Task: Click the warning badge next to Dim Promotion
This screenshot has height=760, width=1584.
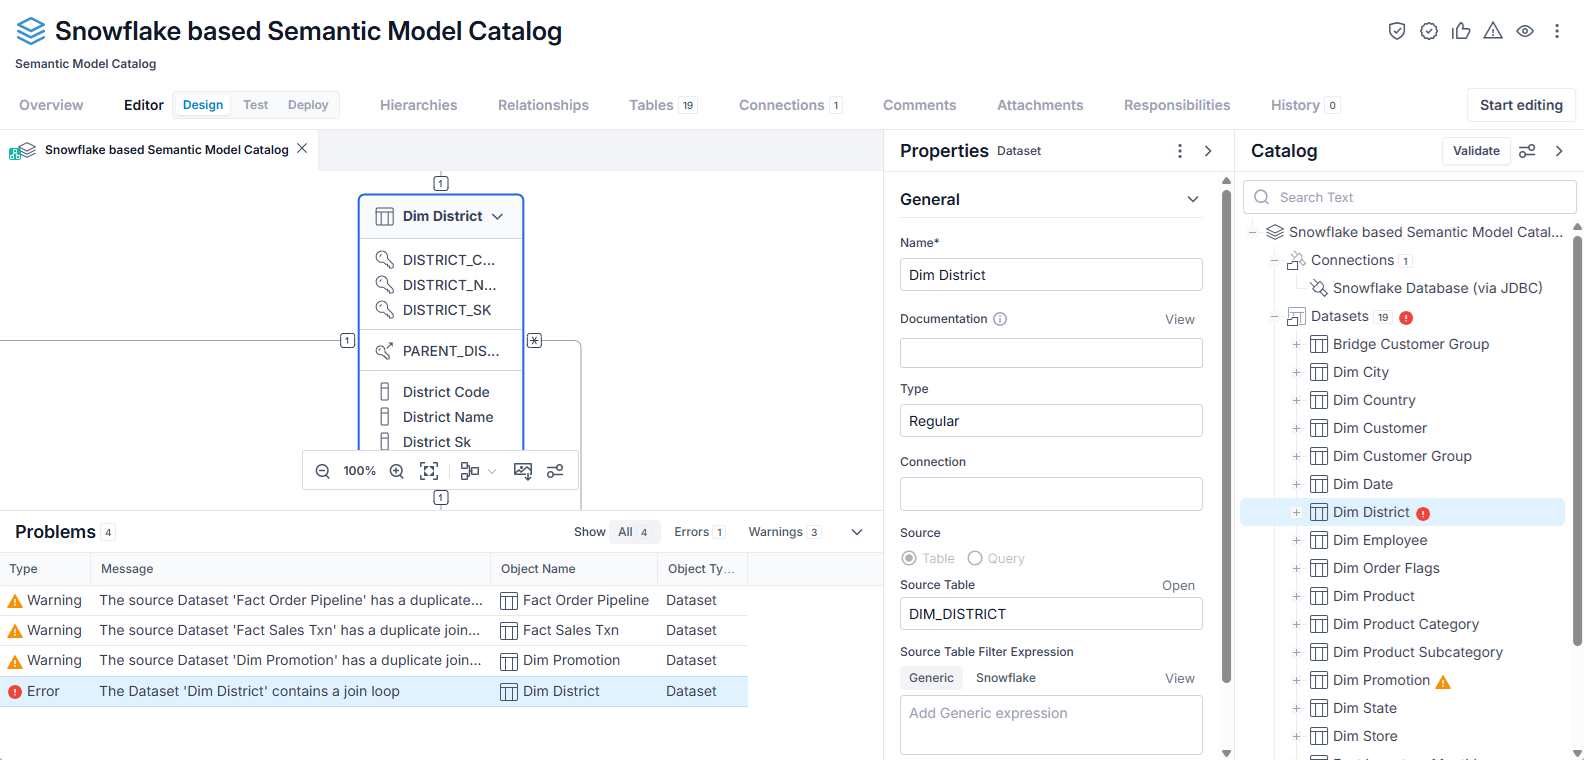Action: (x=1443, y=682)
